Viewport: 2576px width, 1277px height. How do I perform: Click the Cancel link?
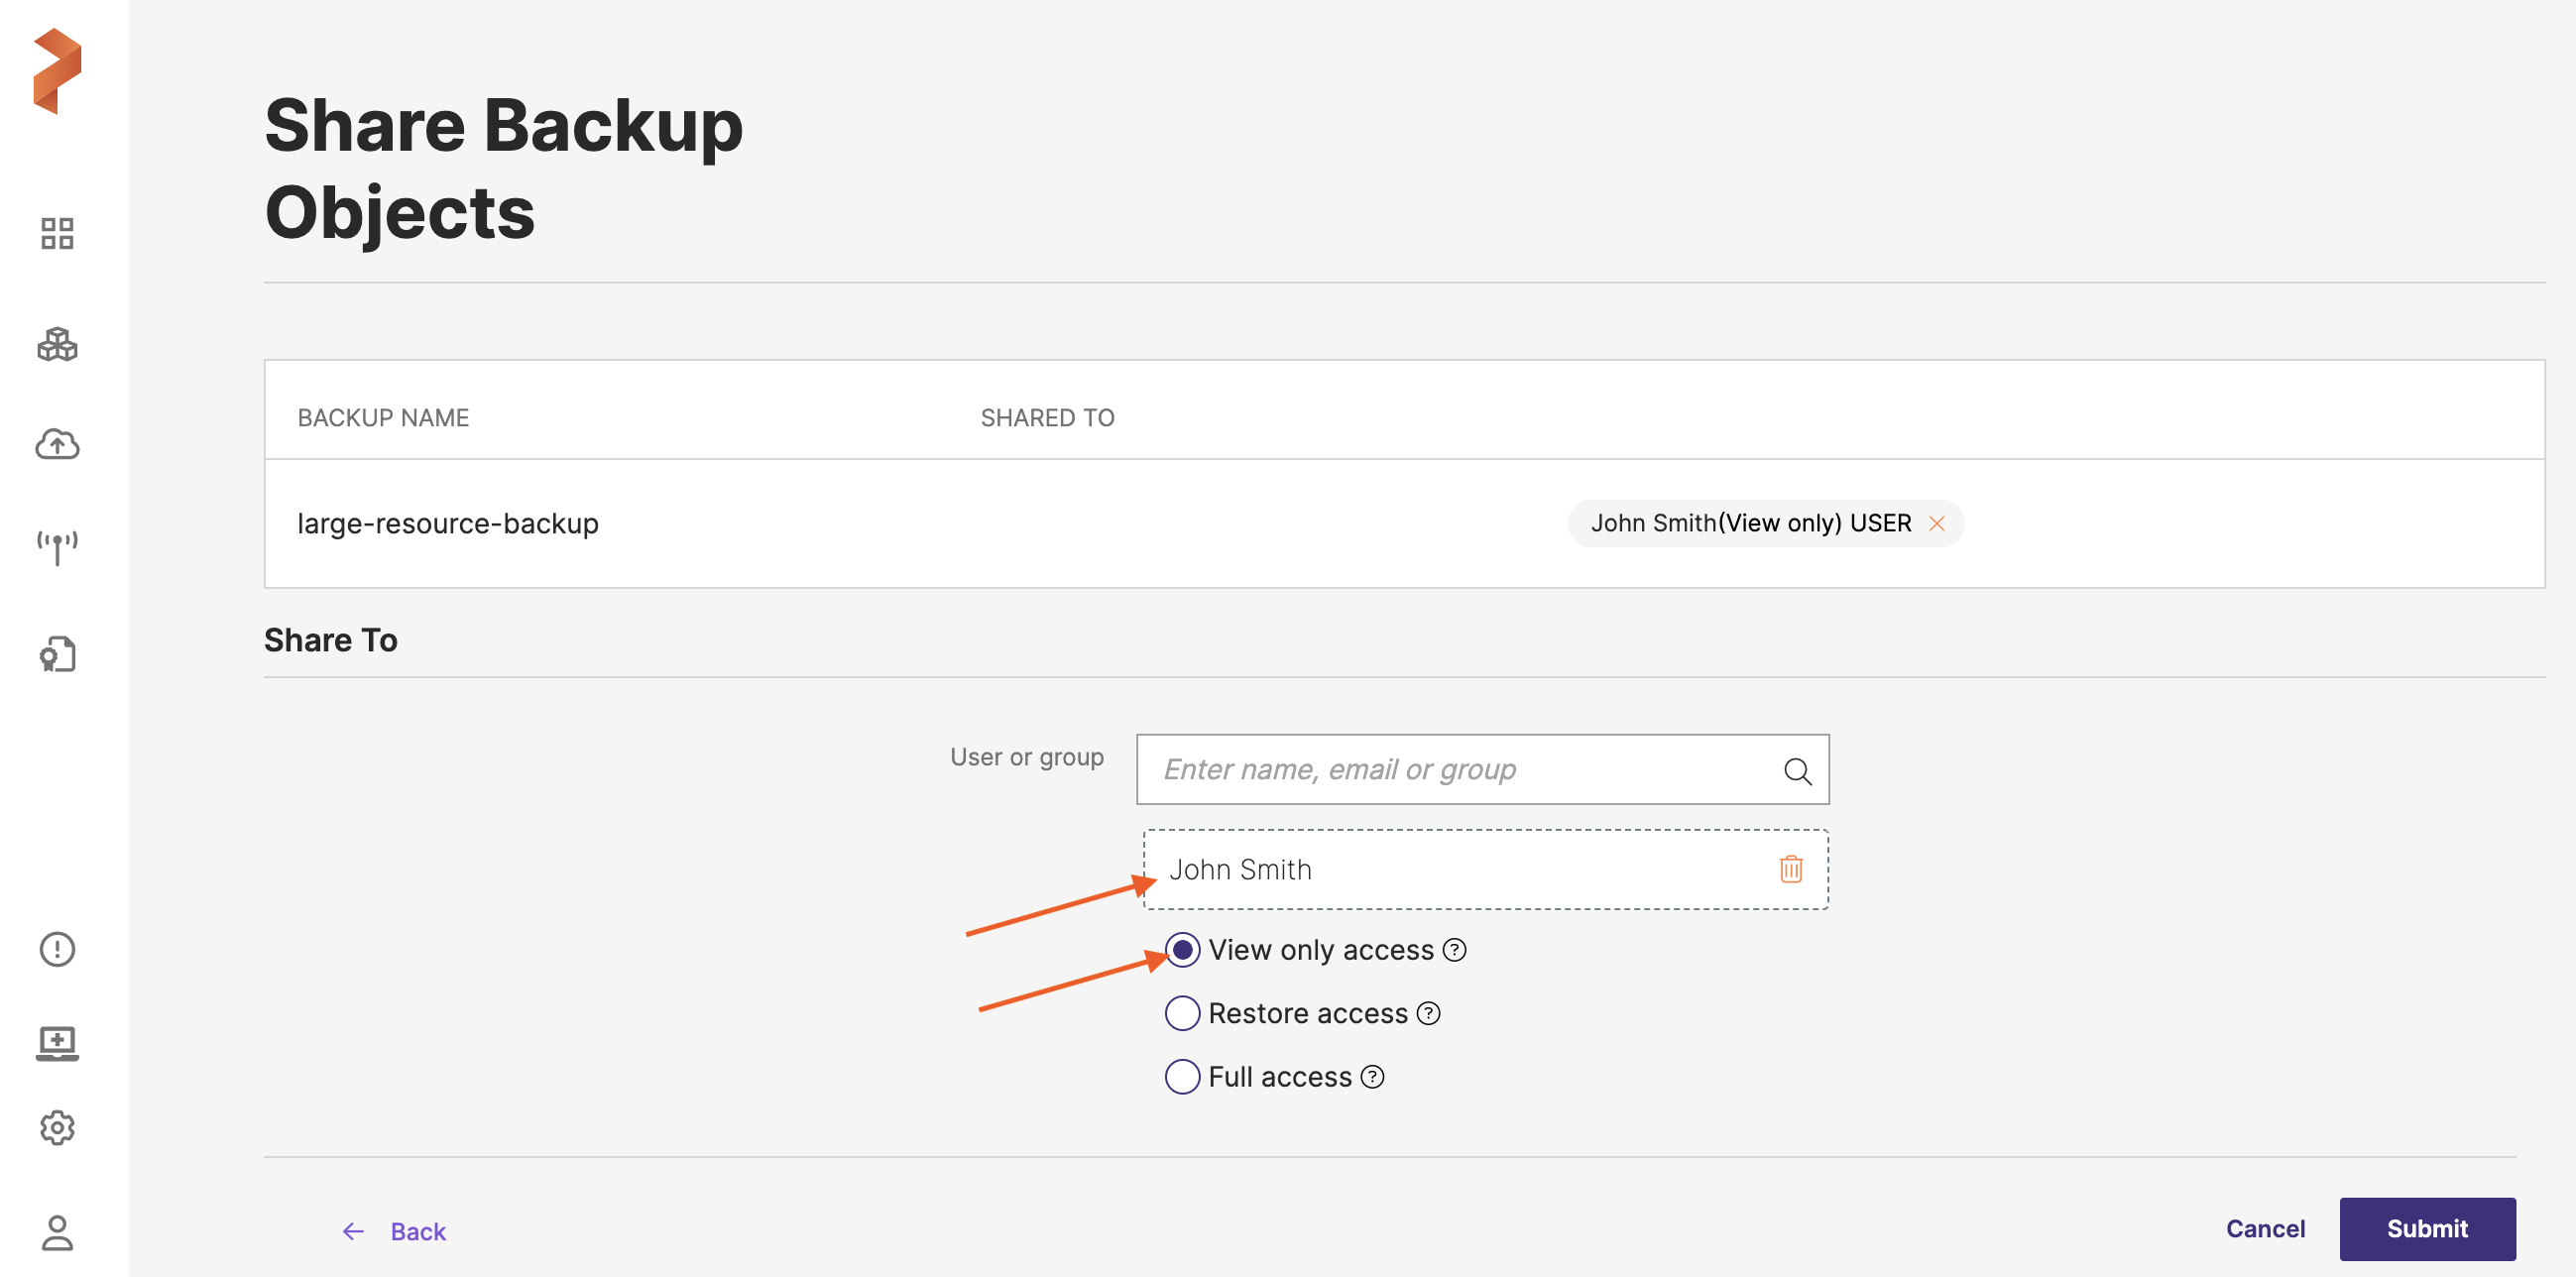[x=2264, y=1228]
